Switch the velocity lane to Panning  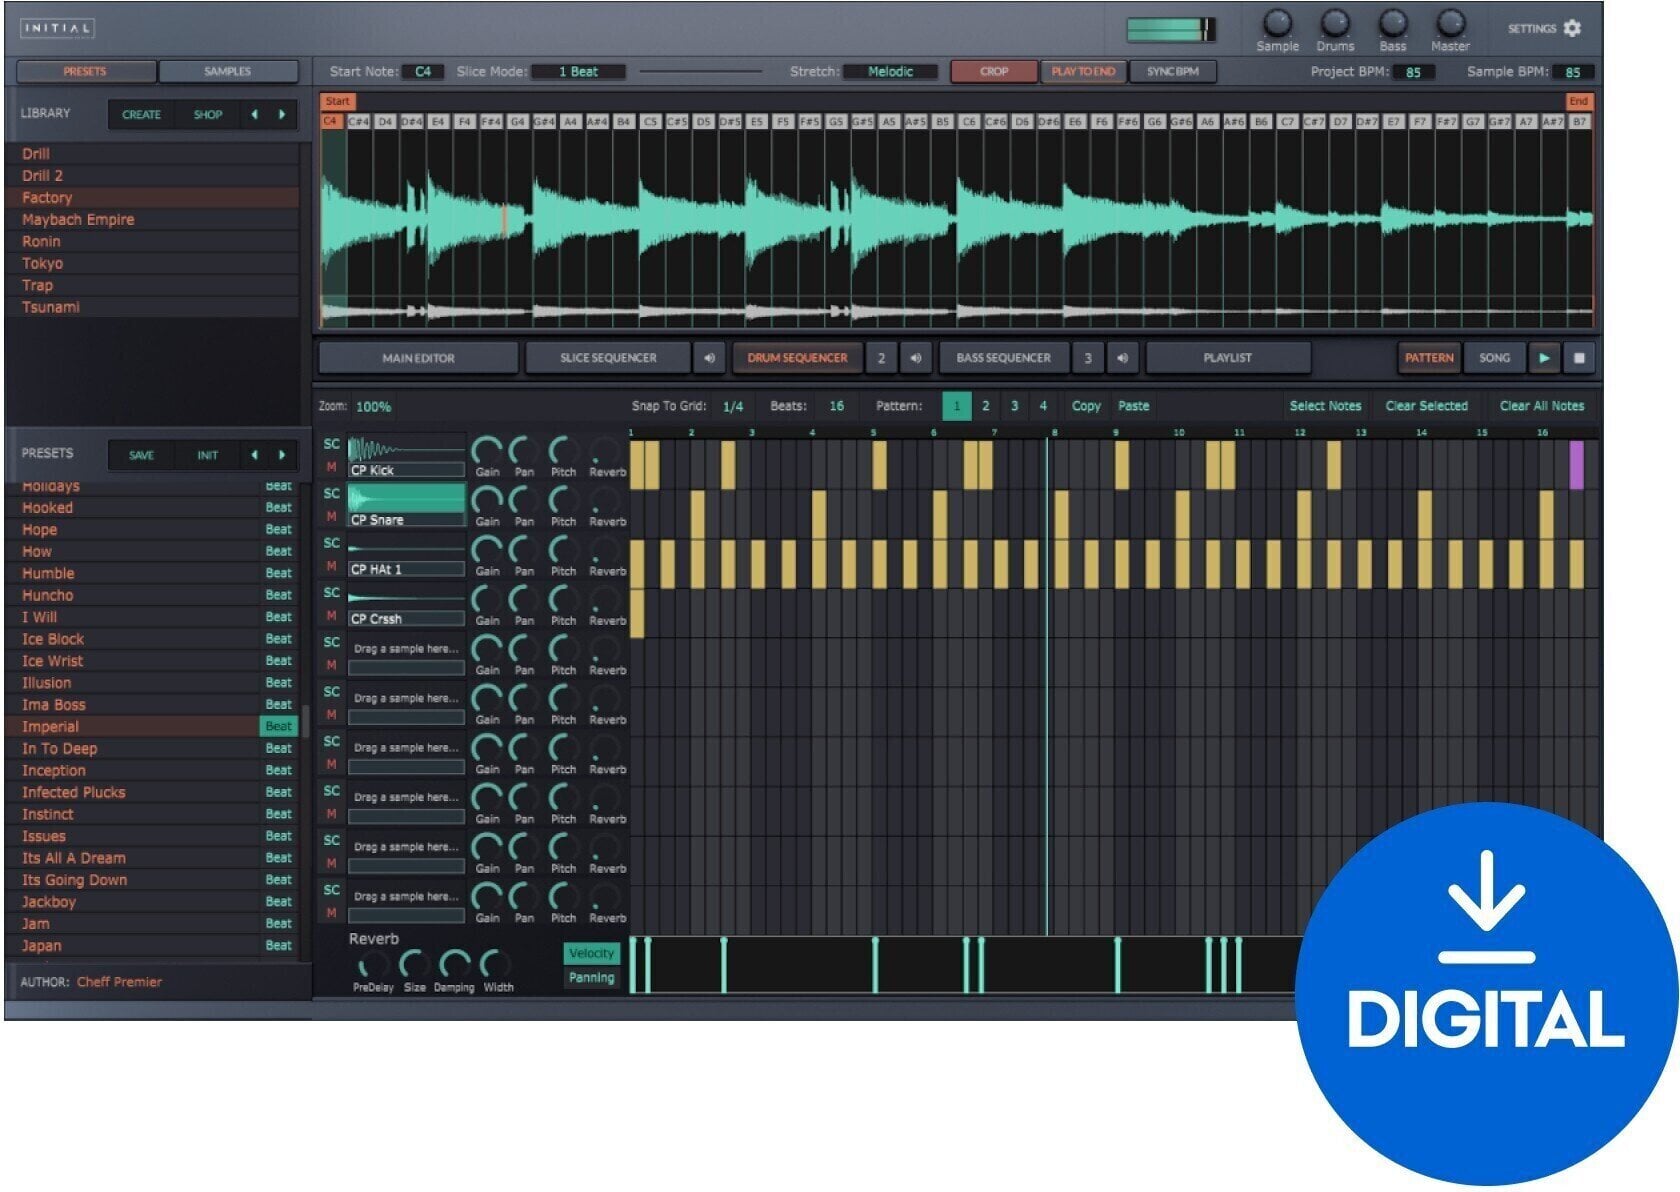tap(592, 978)
